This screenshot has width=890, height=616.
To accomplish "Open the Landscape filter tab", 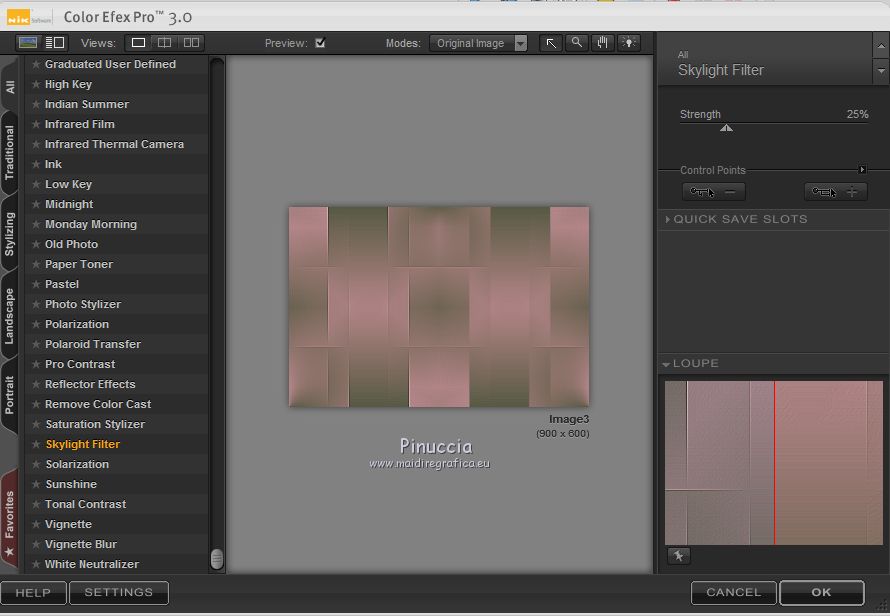I will [x=10, y=316].
